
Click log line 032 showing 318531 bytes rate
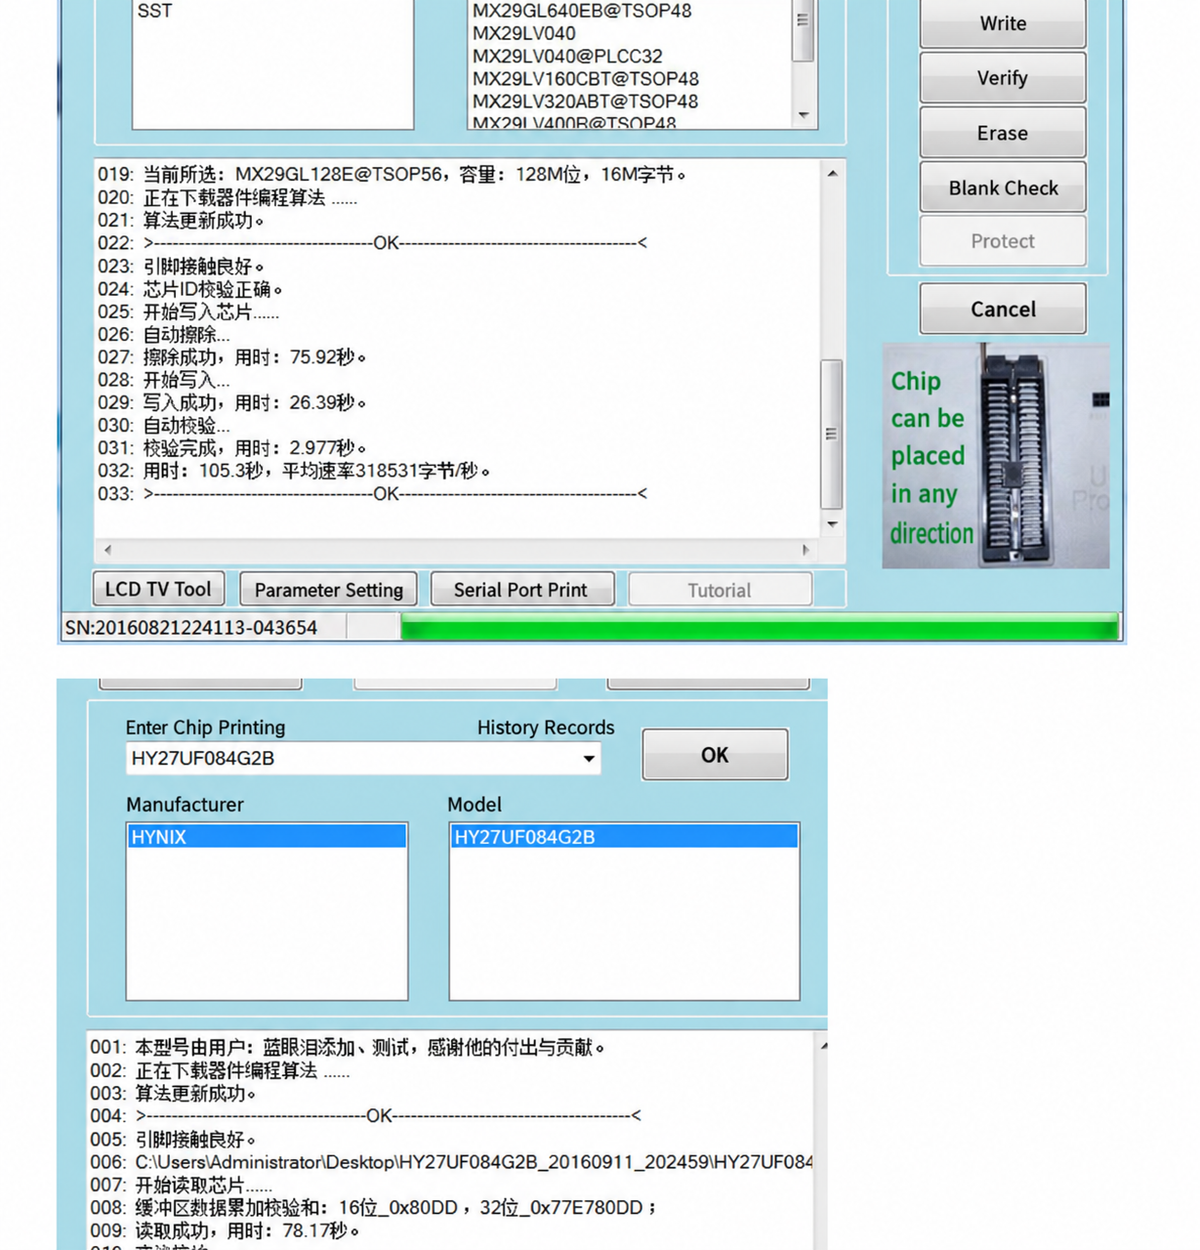294,471
